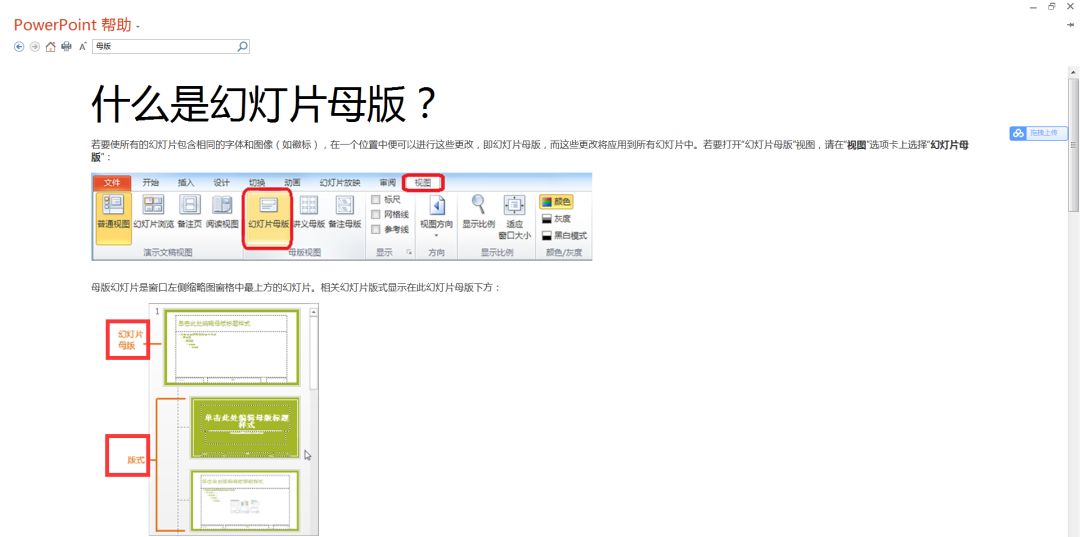Click the green title layout thumbnail

pos(245,428)
